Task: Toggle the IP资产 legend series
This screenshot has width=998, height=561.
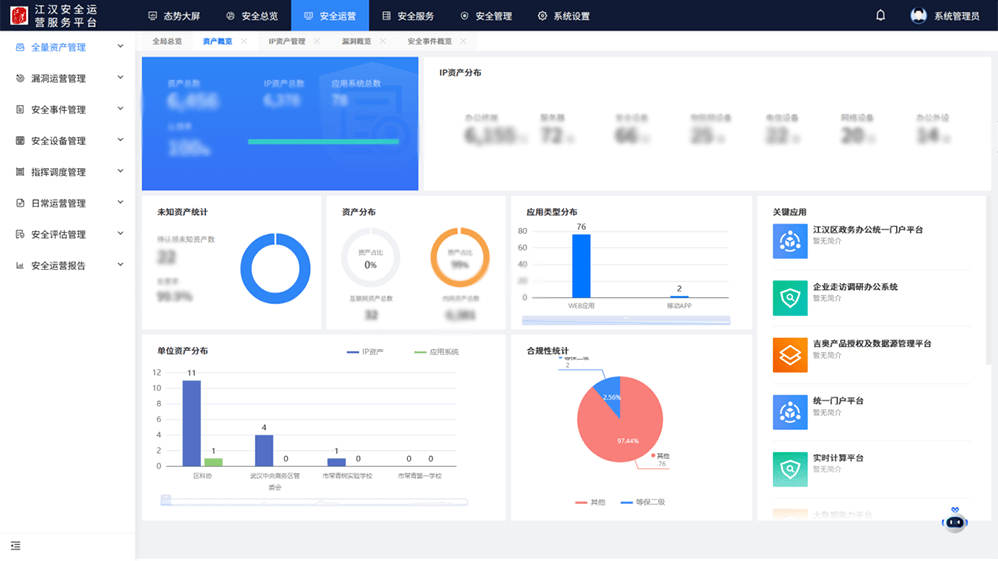Action: click(366, 352)
